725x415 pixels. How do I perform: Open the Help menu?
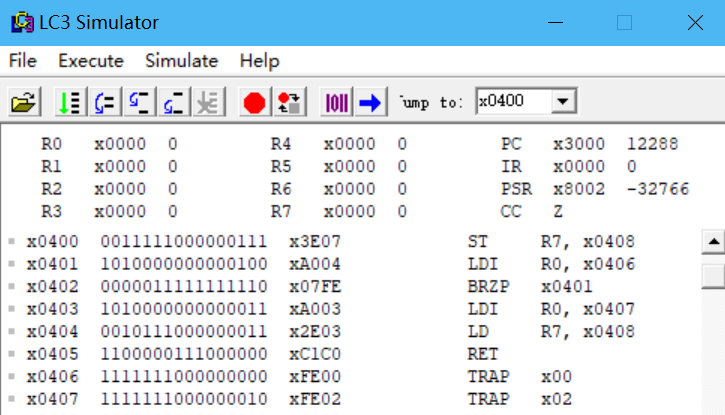tap(259, 61)
